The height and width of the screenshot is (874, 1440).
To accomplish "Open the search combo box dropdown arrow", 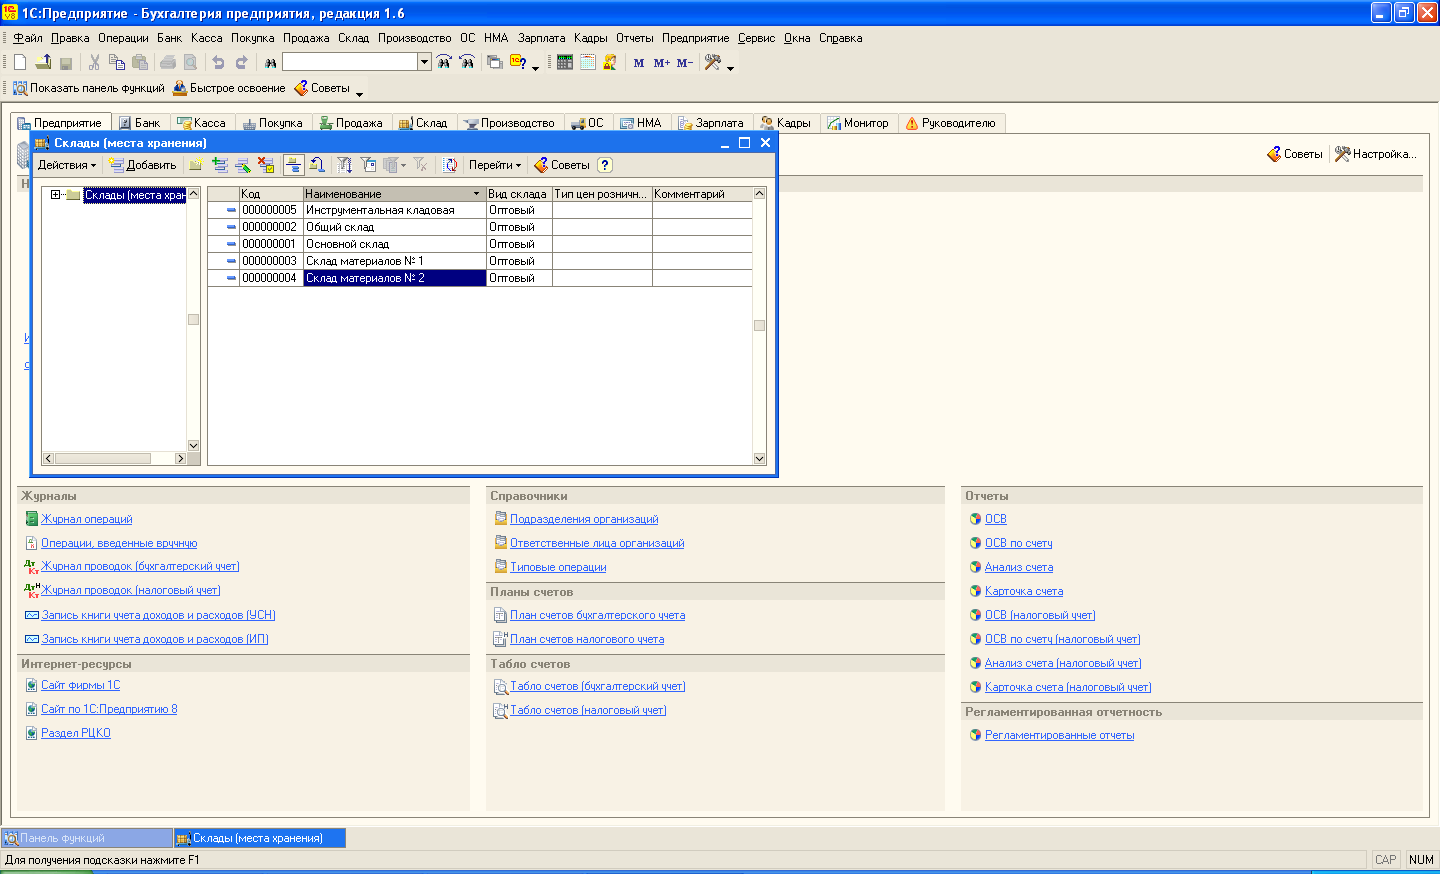I will point(424,62).
